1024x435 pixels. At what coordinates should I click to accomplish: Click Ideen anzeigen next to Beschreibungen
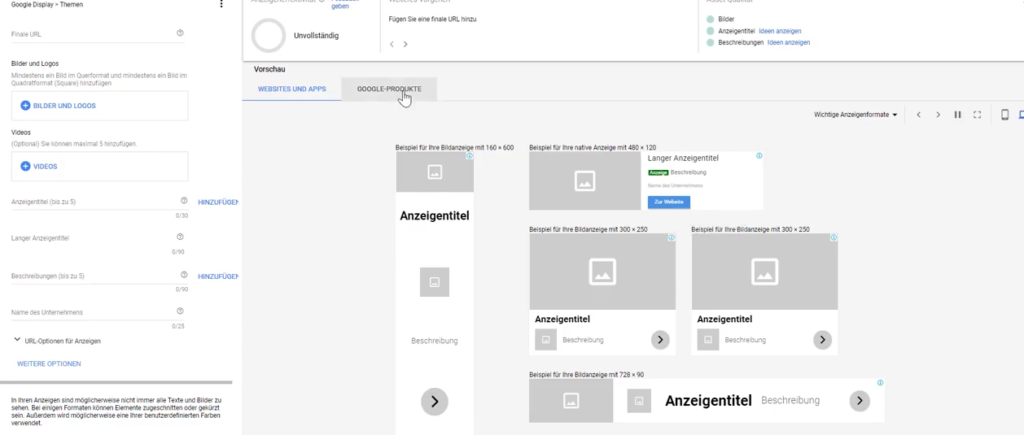788,43
